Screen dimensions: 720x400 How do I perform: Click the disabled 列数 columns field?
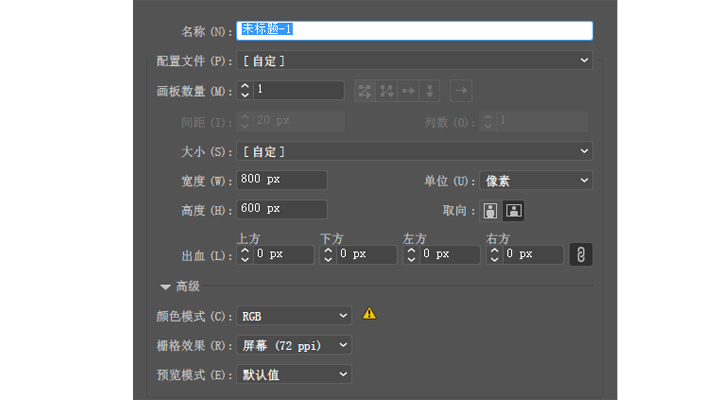542,121
